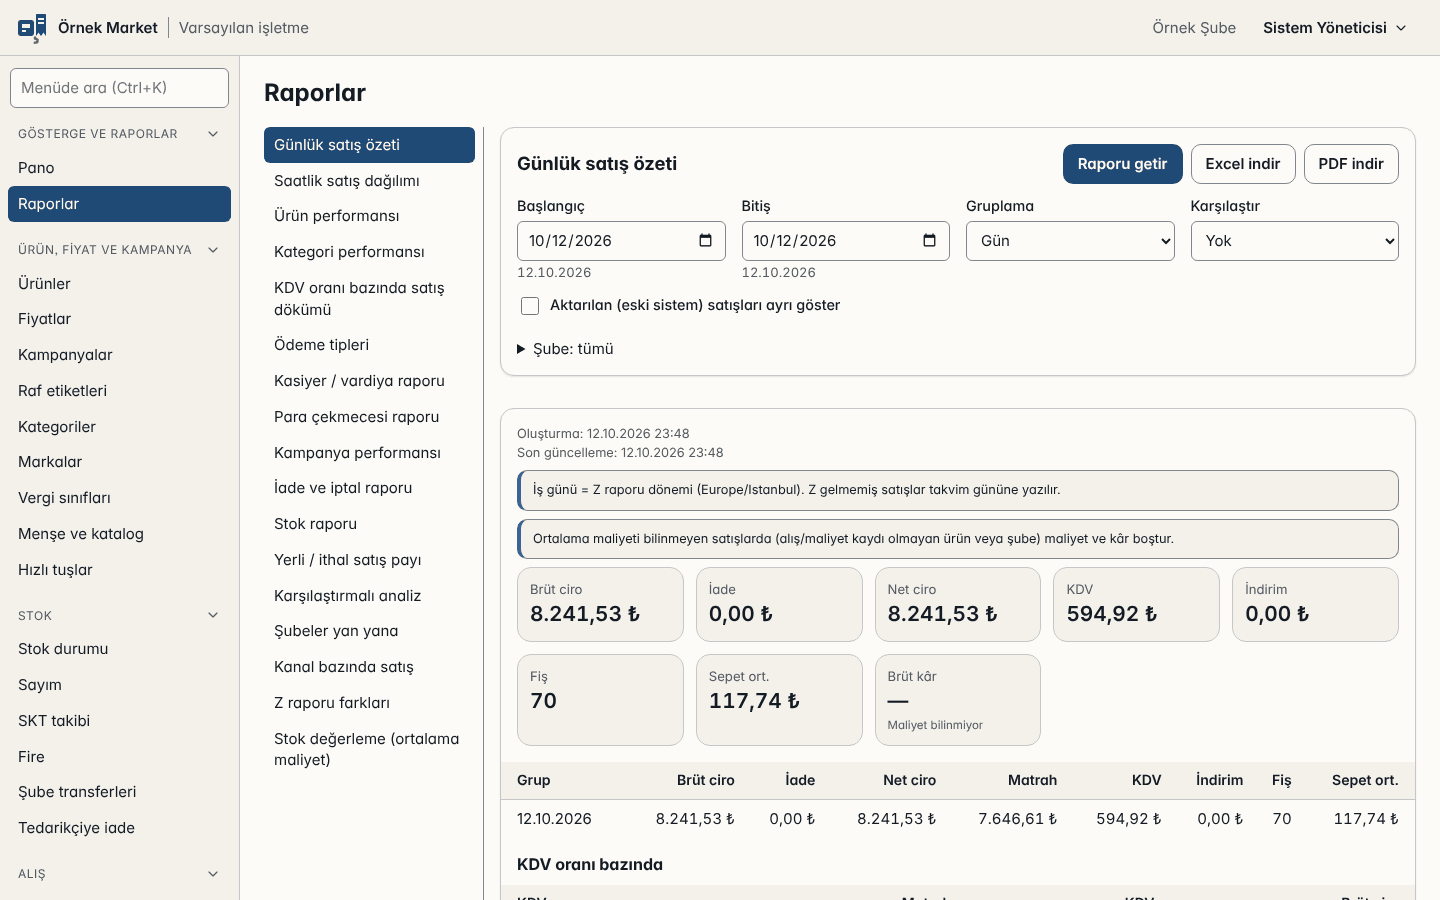Screen dimensions: 1440x900
Task: Select Ürün performansı report
Action: (x=369, y=216)
